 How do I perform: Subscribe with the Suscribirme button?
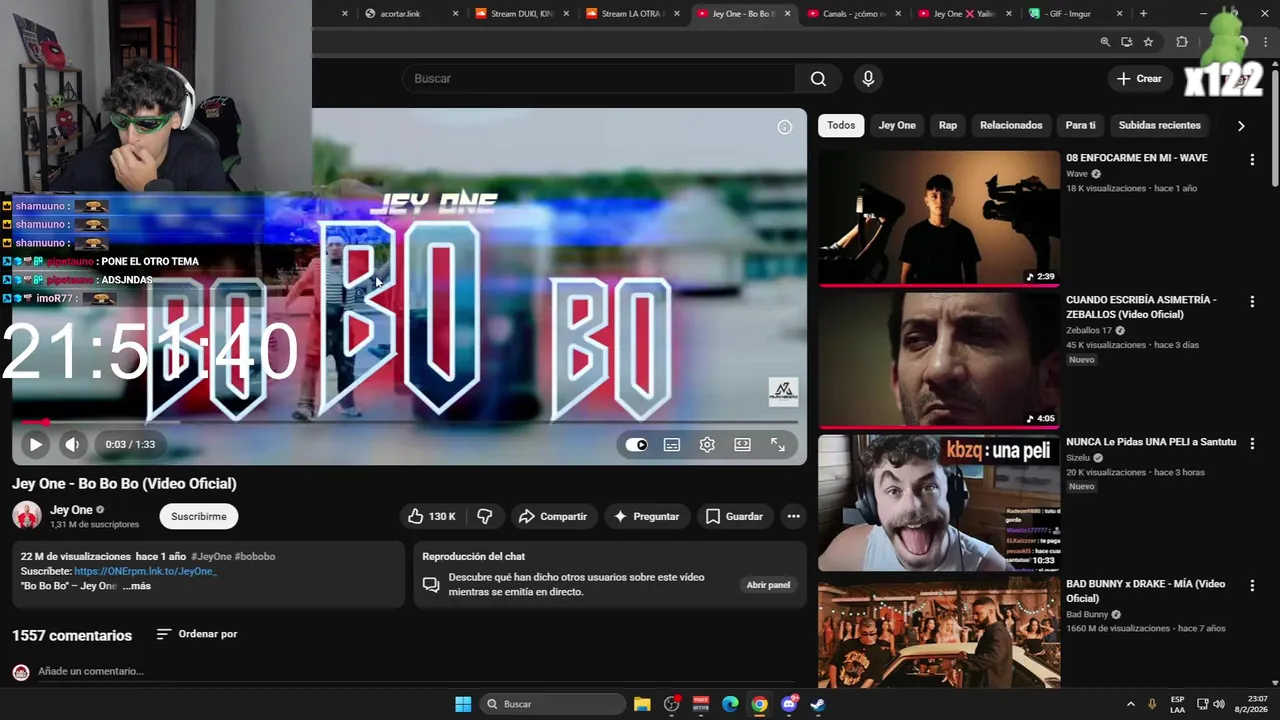198,516
